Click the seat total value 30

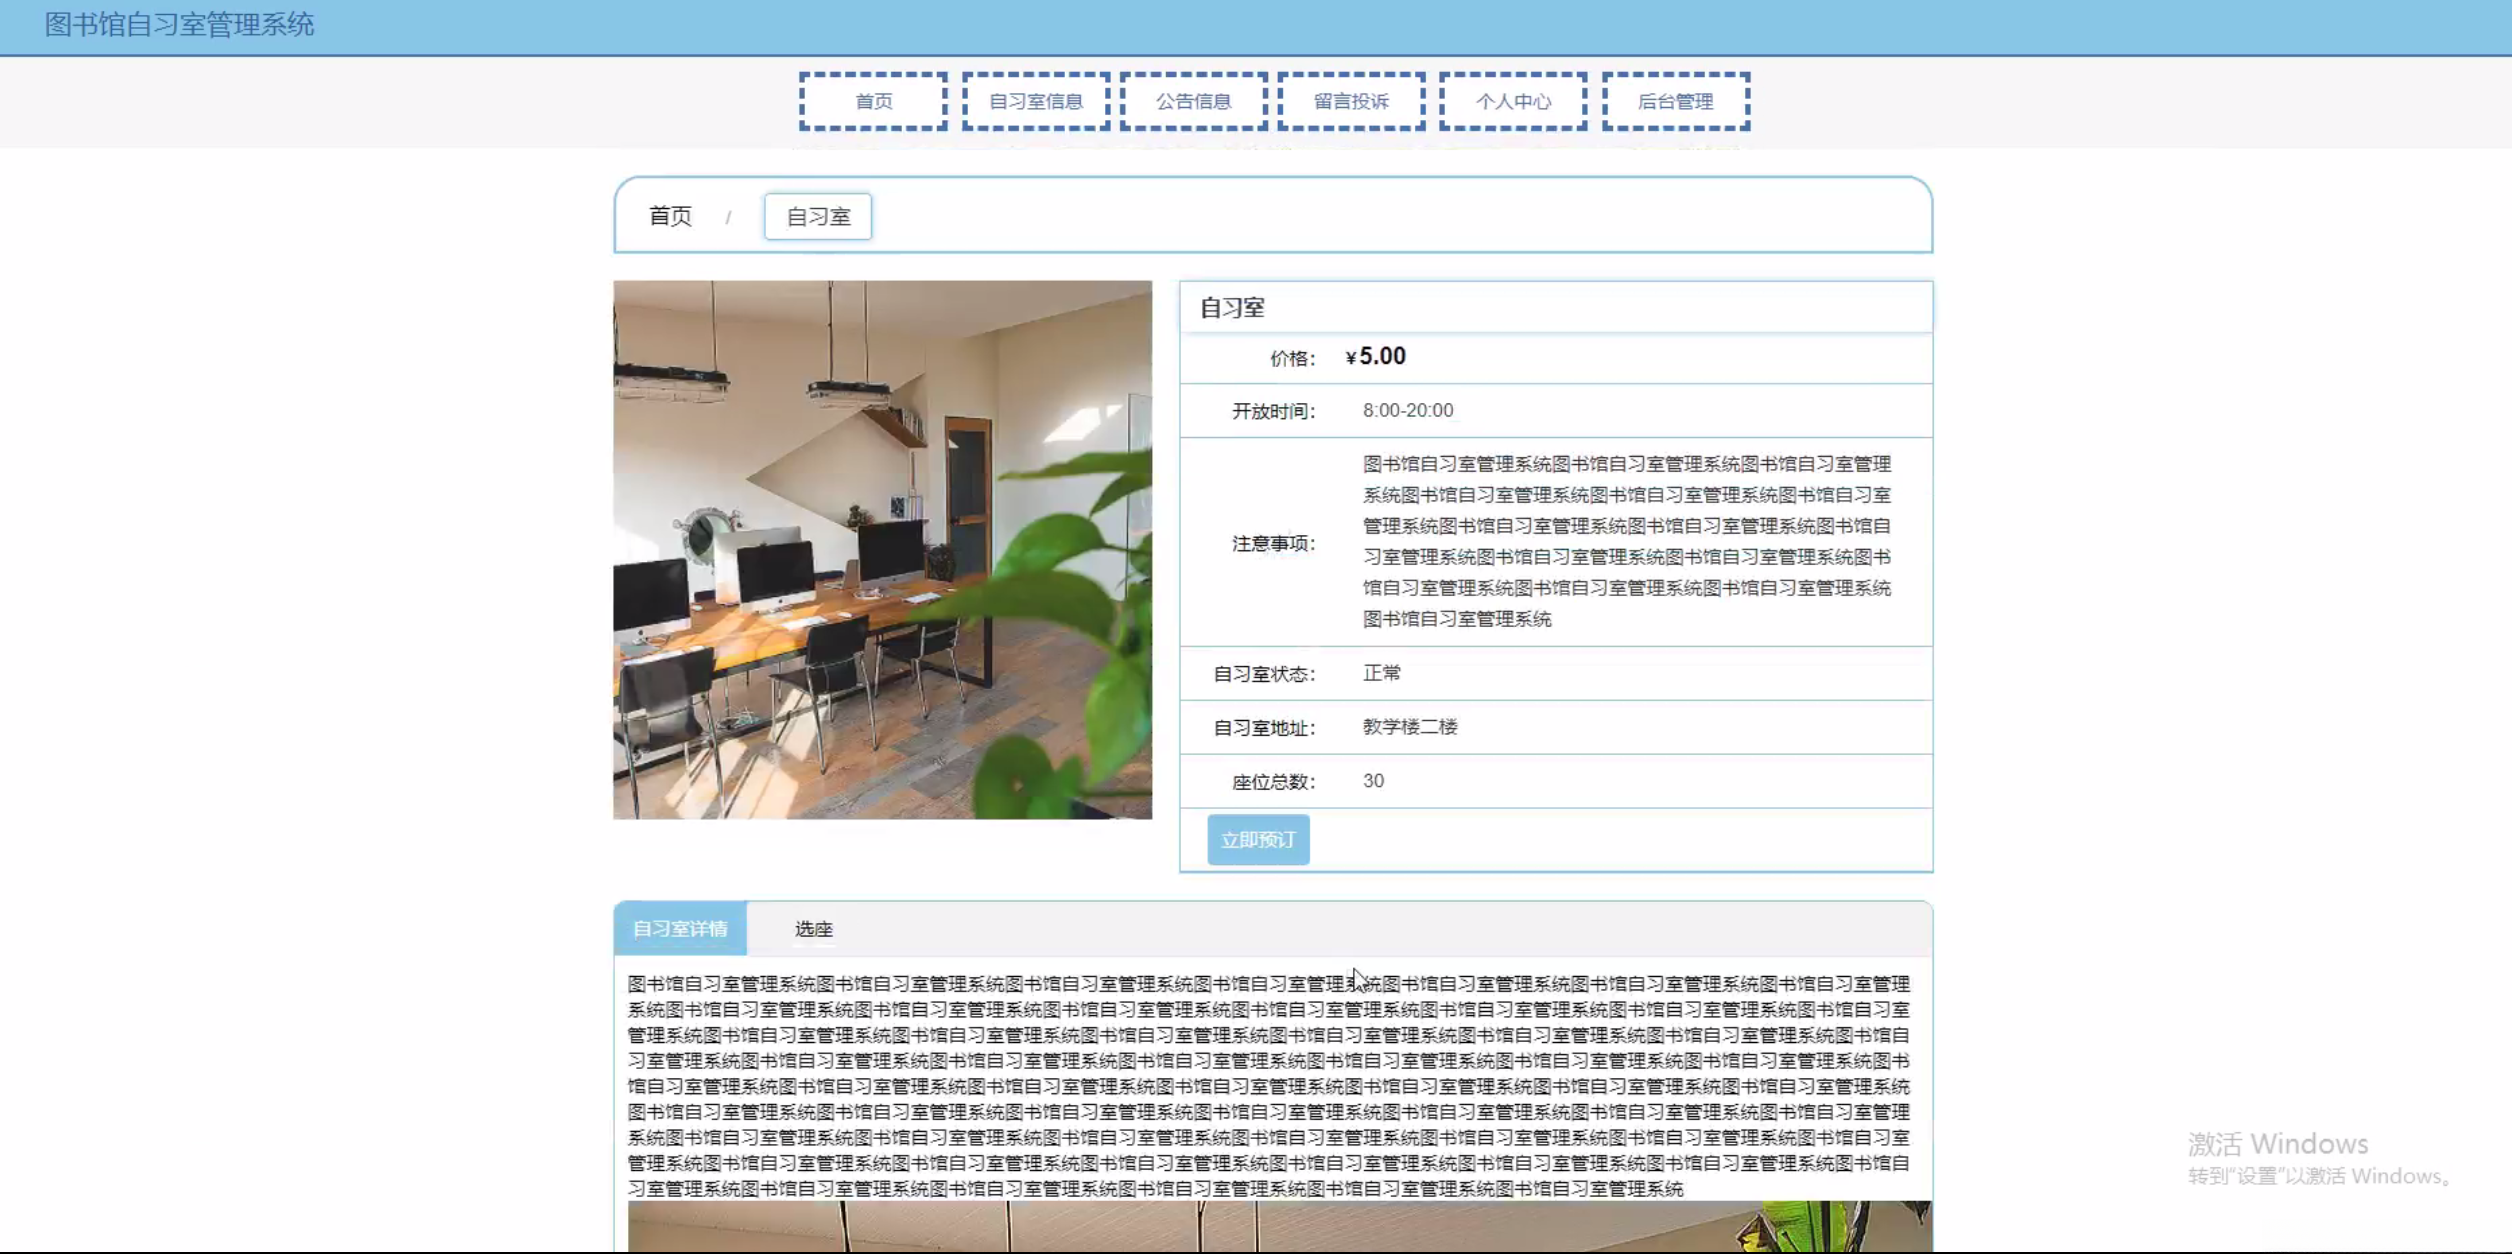click(x=1373, y=781)
